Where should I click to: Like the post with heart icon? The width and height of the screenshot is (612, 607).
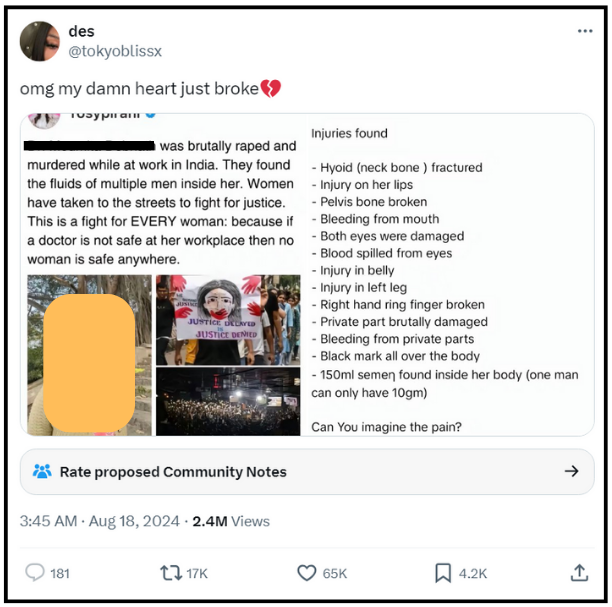tap(306, 573)
